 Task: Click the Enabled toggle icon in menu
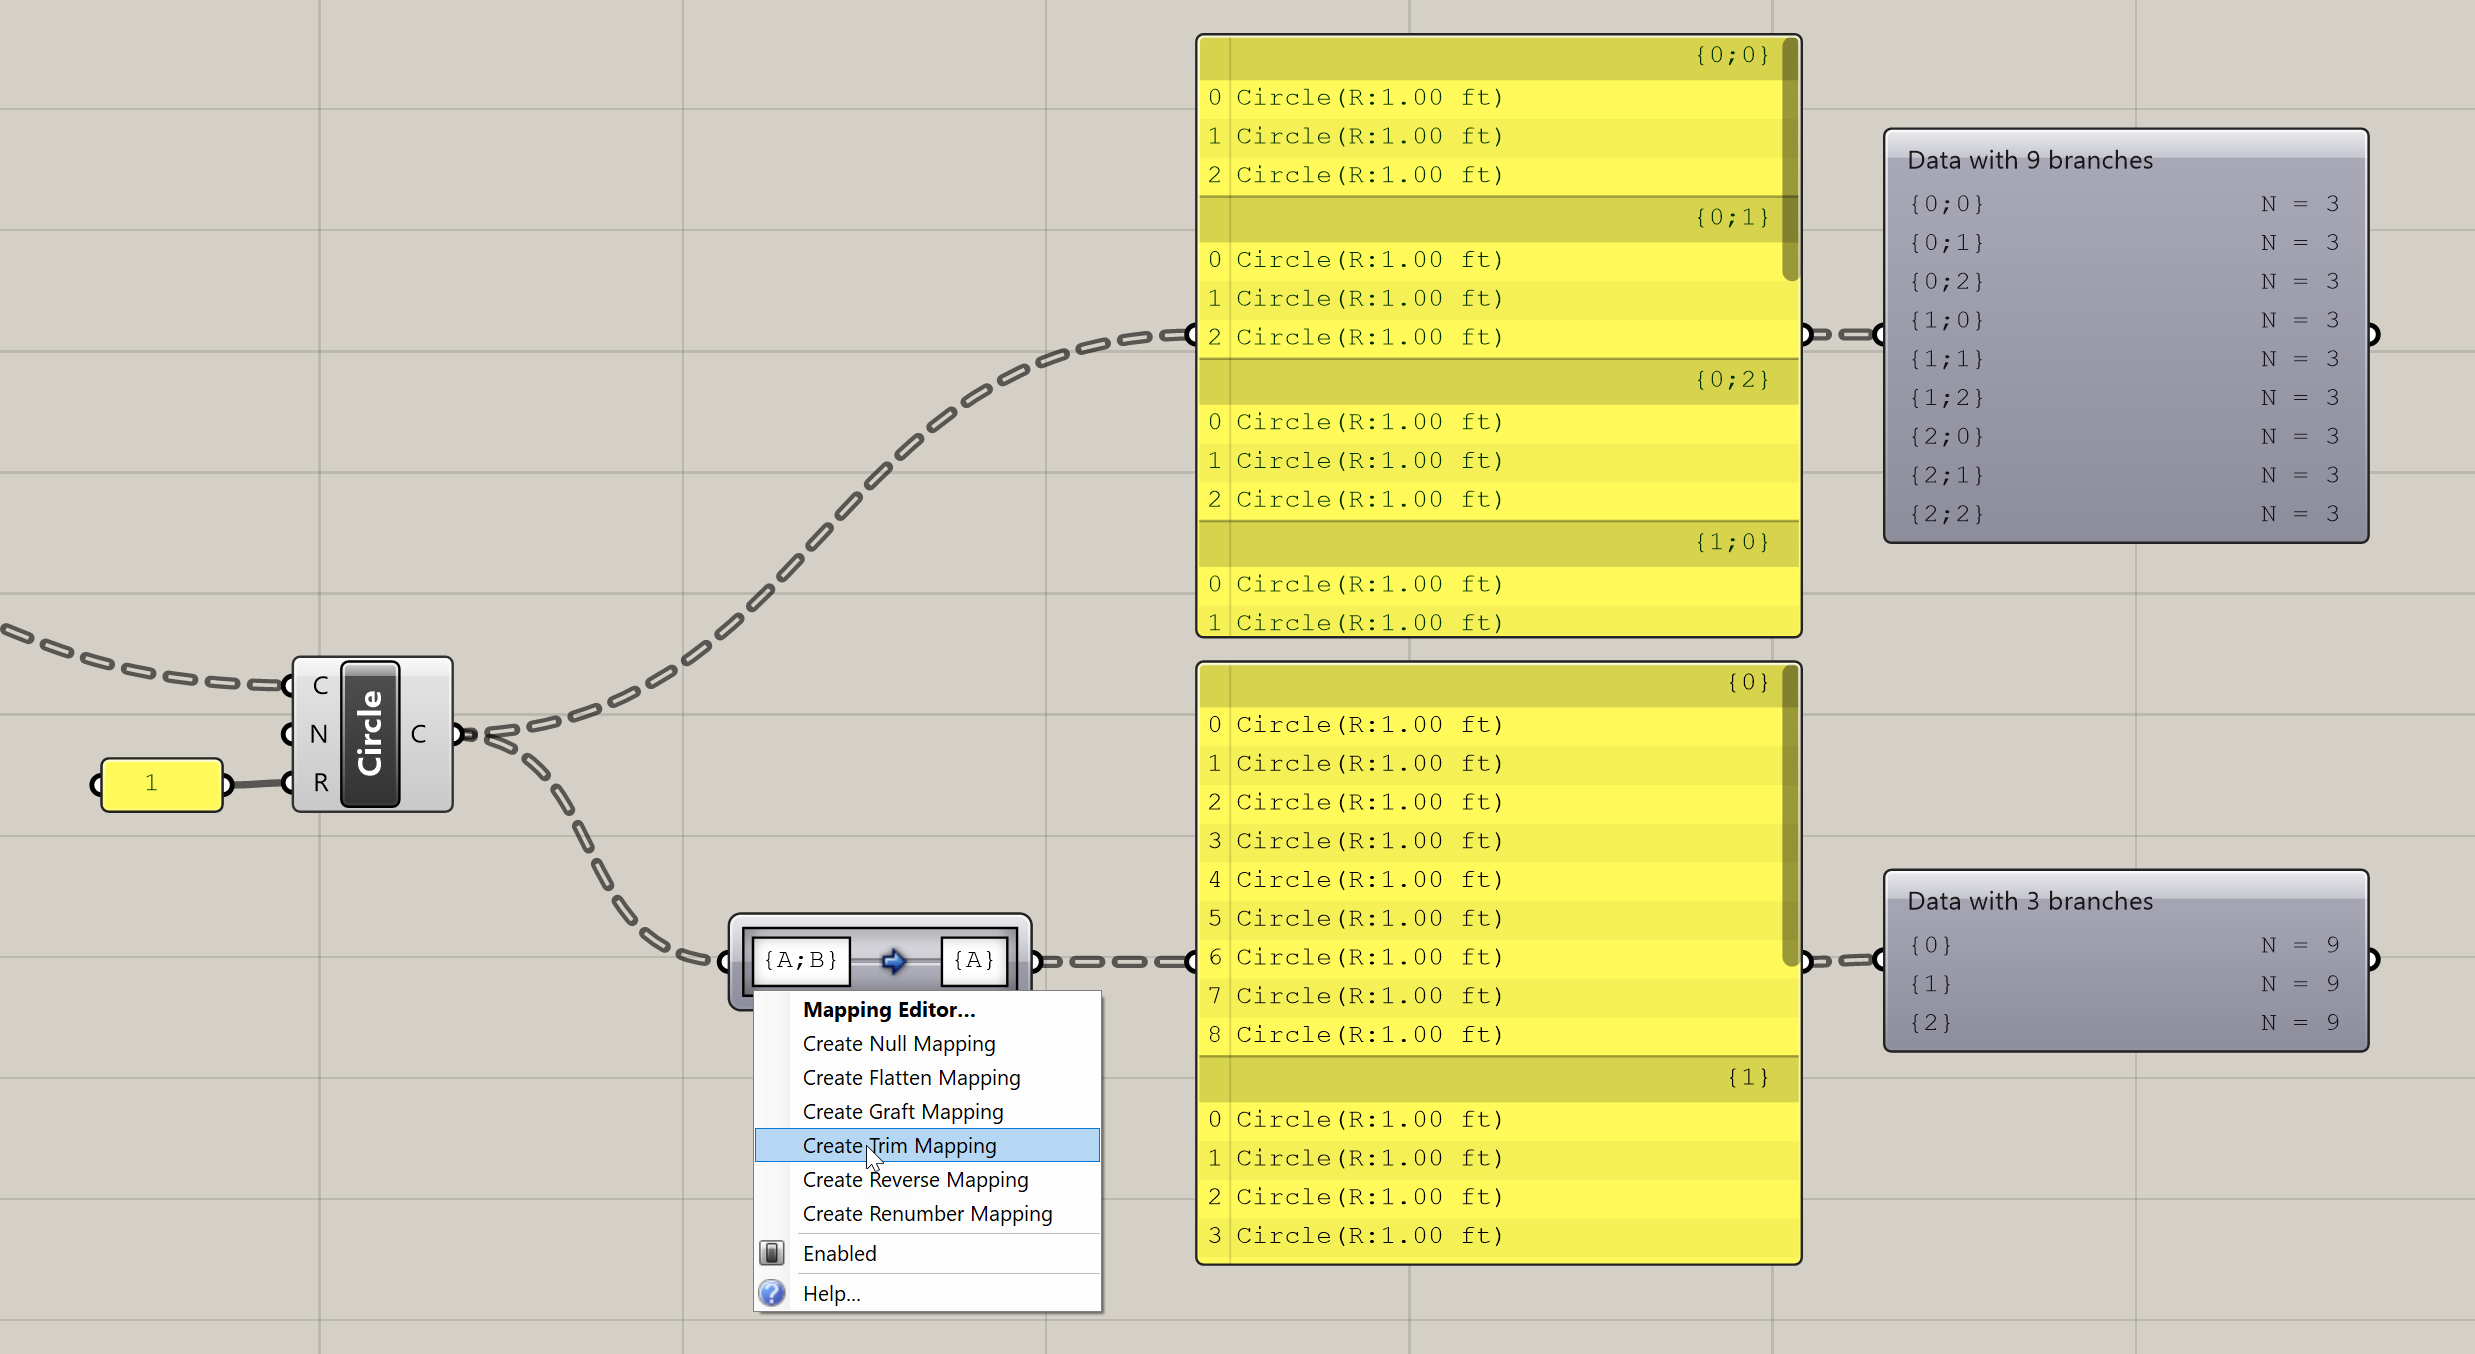771,1253
